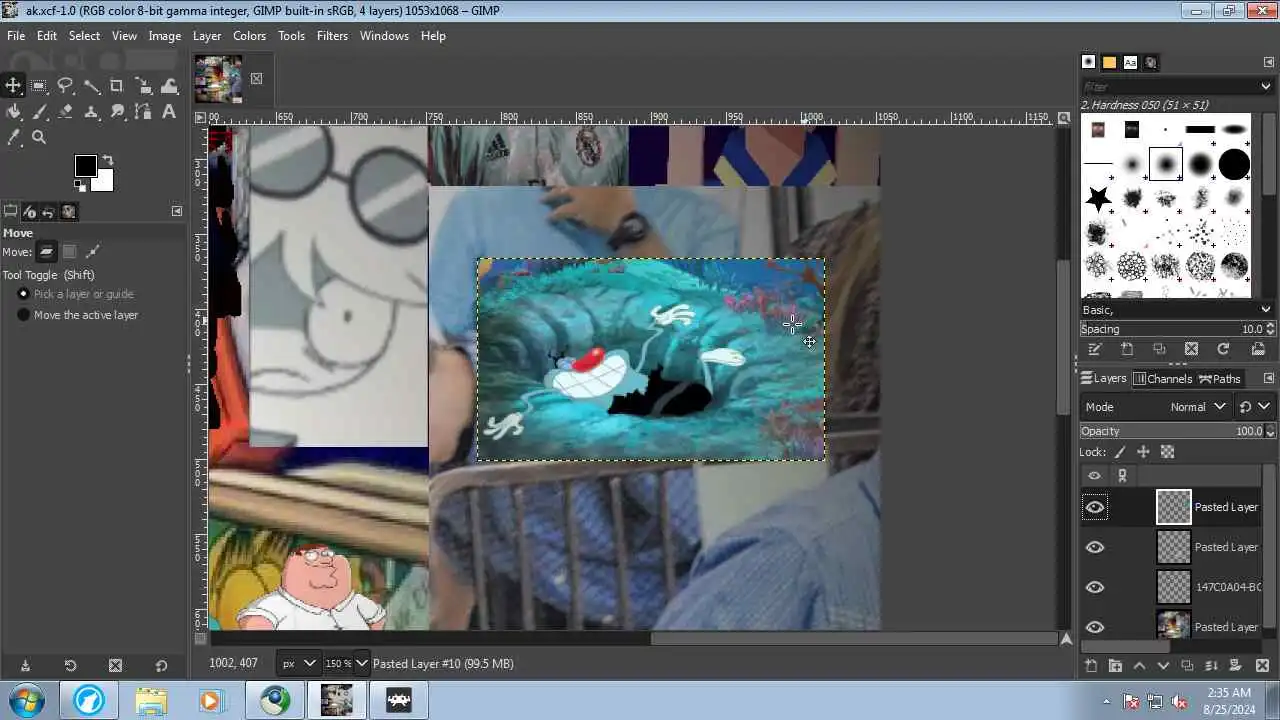Reset colors to default black and white
Screen dimensions: 1280x720
pyautogui.click(x=80, y=186)
